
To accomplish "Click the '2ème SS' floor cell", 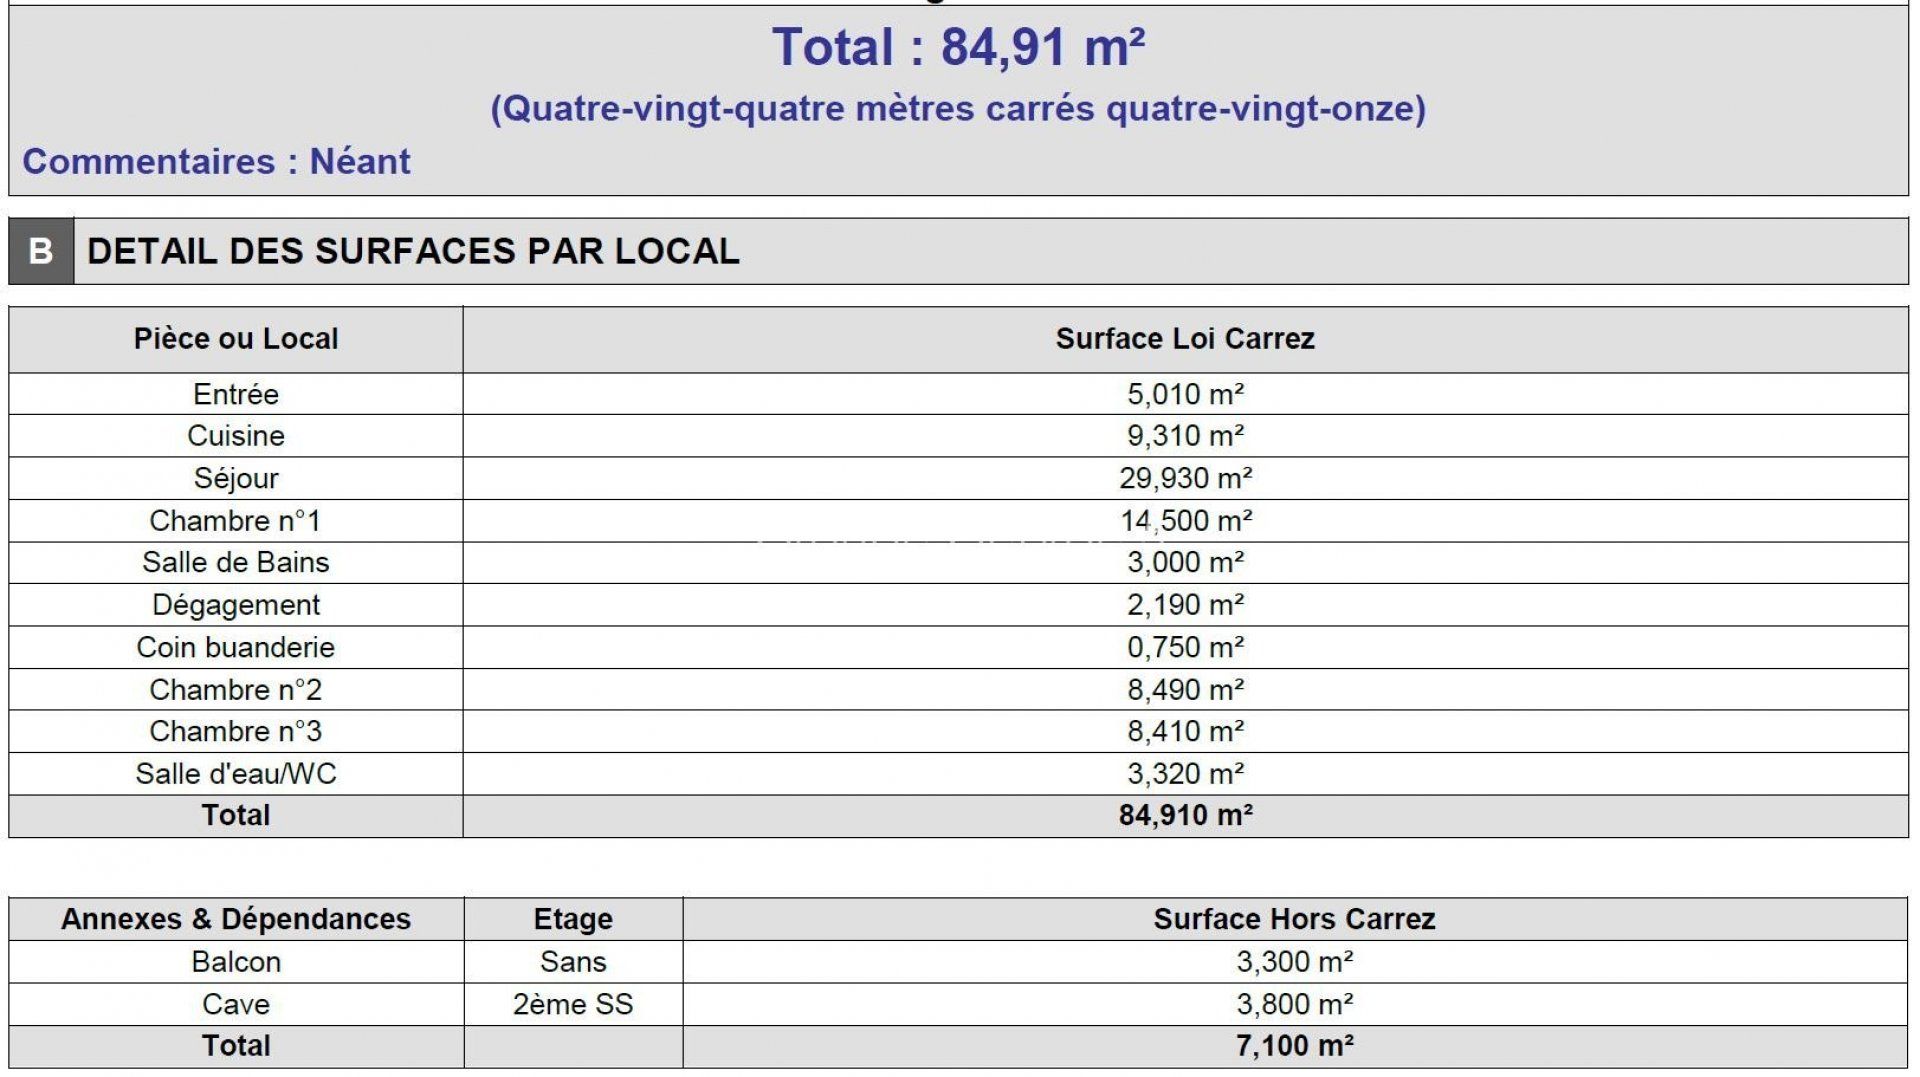I will (x=573, y=1004).
